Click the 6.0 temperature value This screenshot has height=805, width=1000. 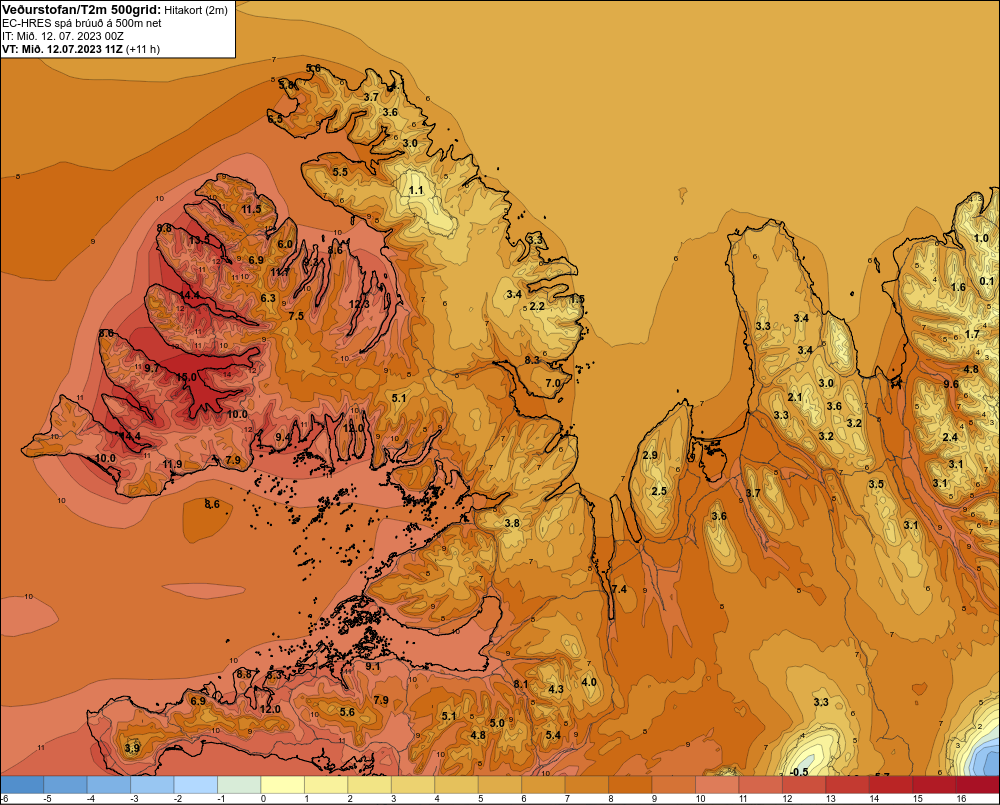[x=285, y=244]
